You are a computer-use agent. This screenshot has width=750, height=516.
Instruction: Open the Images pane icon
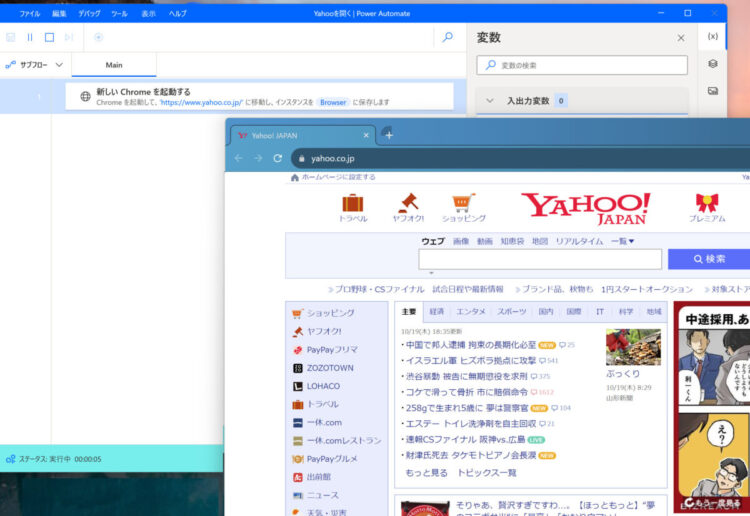pos(713,90)
